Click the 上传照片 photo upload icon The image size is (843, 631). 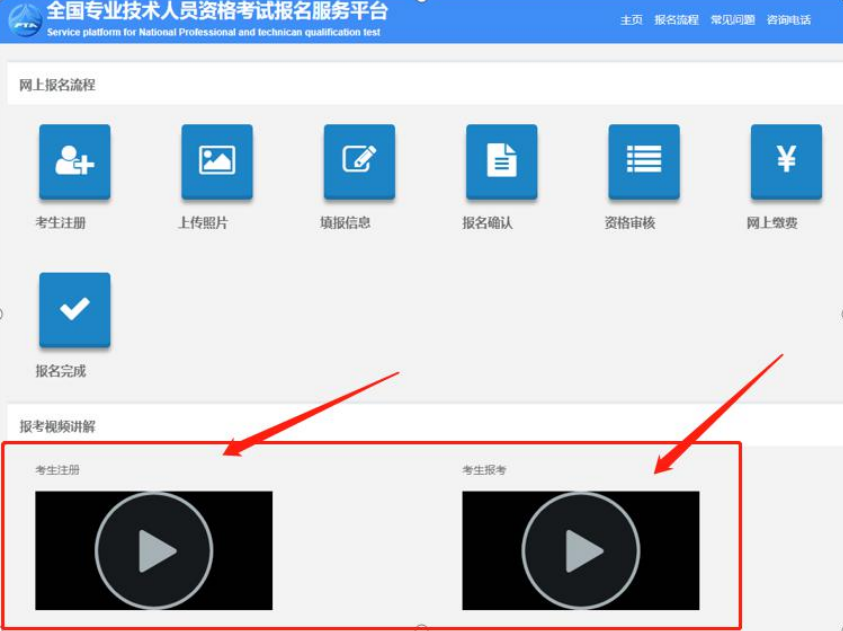(x=217, y=161)
